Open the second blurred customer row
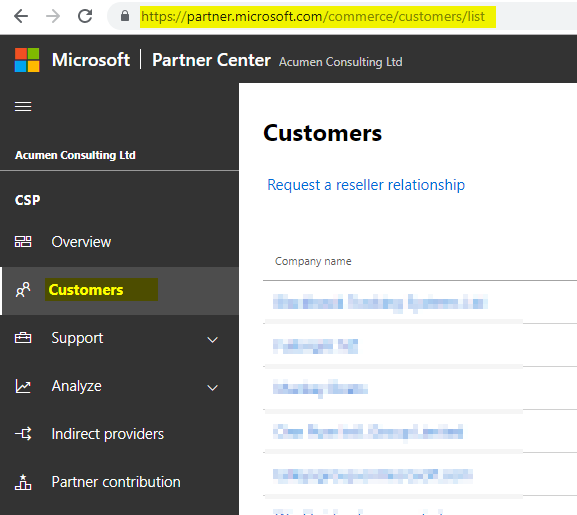 pos(315,346)
